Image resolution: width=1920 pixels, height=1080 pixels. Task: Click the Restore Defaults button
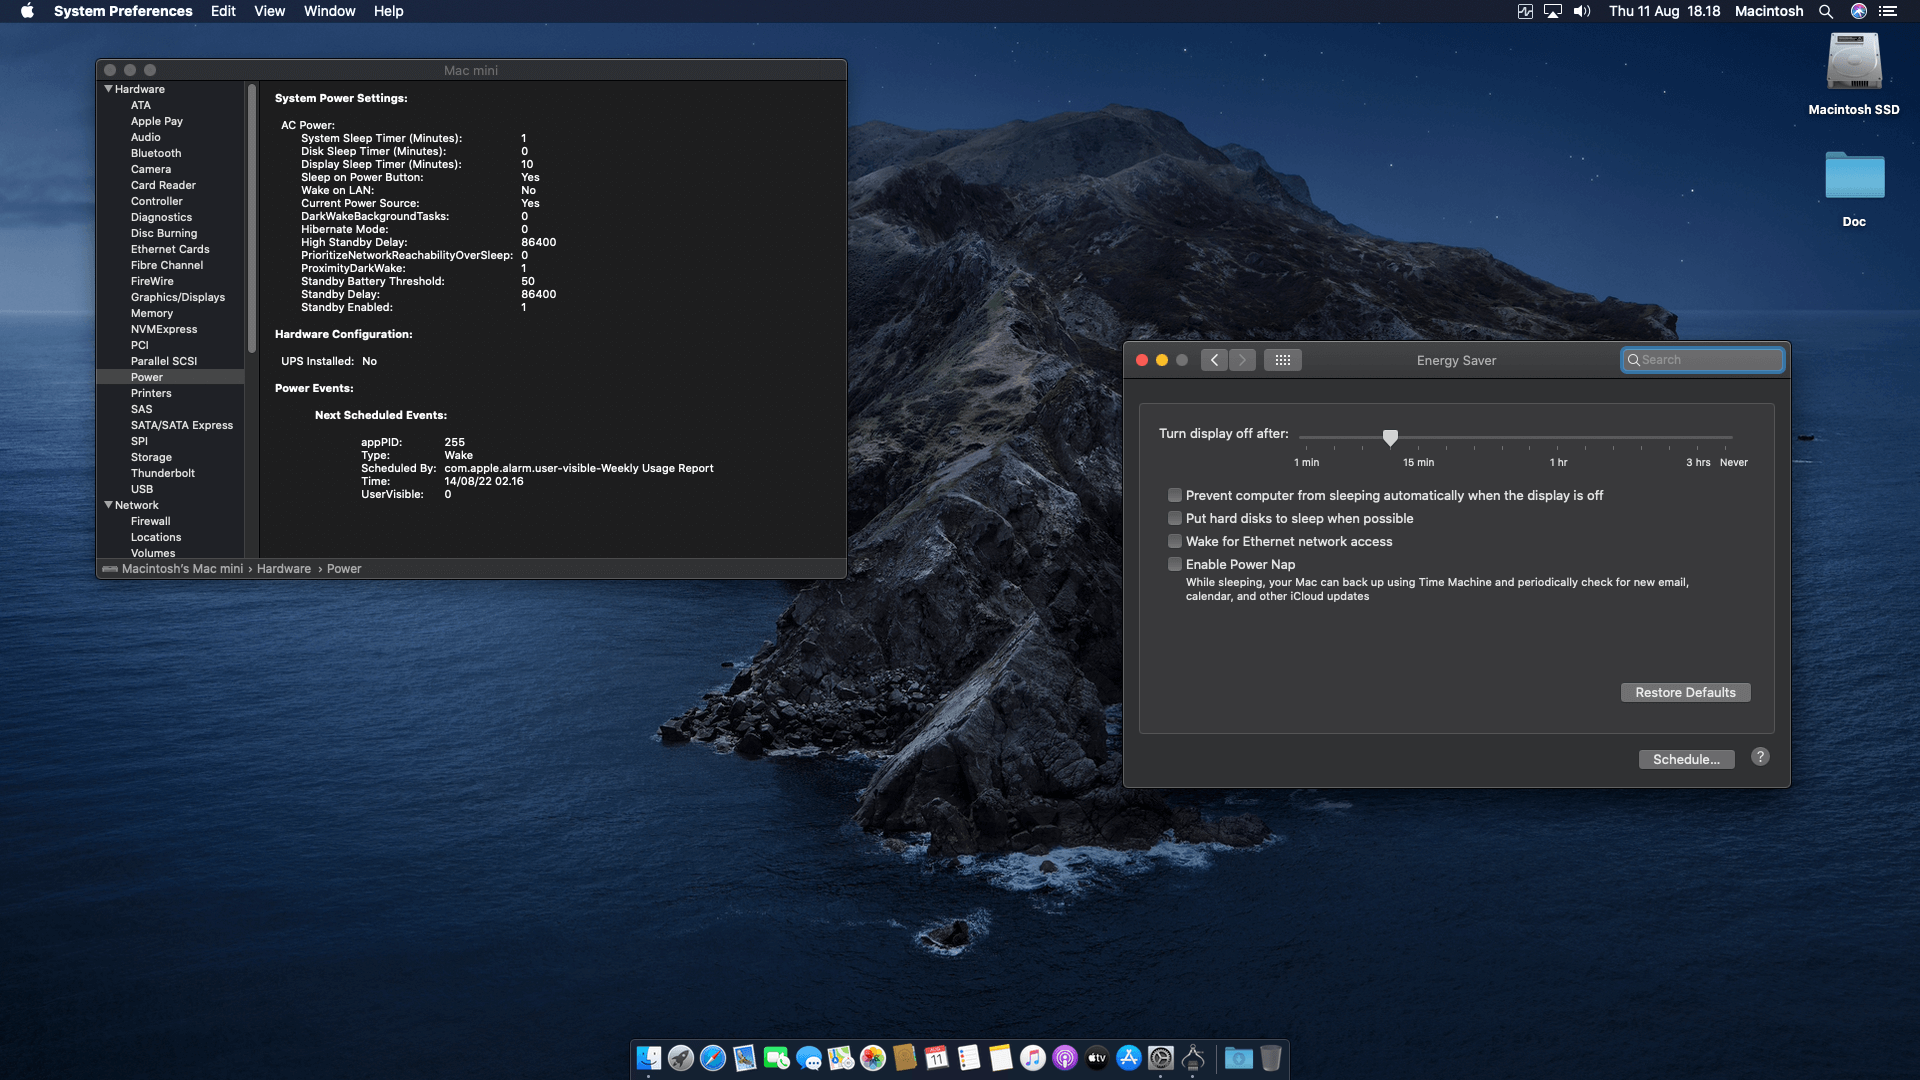(1685, 692)
